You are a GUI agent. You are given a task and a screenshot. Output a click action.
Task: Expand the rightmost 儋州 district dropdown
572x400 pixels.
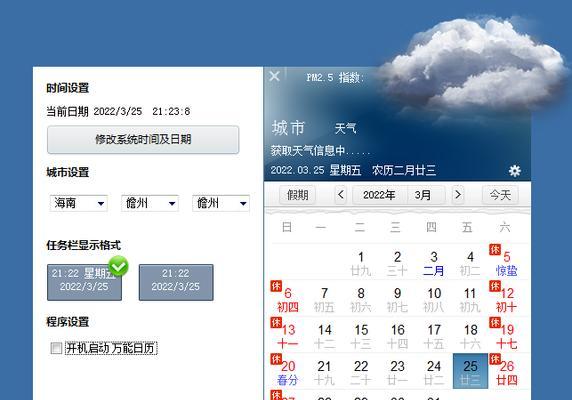221,203
